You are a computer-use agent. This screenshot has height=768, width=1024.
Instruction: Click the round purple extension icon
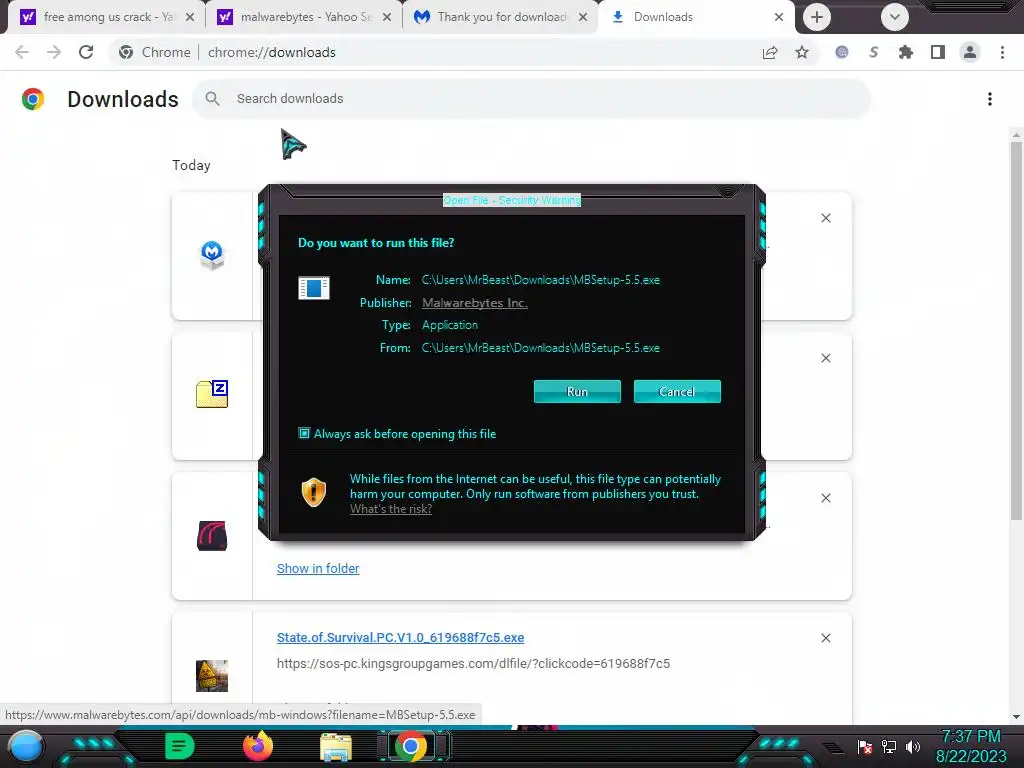point(842,52)
